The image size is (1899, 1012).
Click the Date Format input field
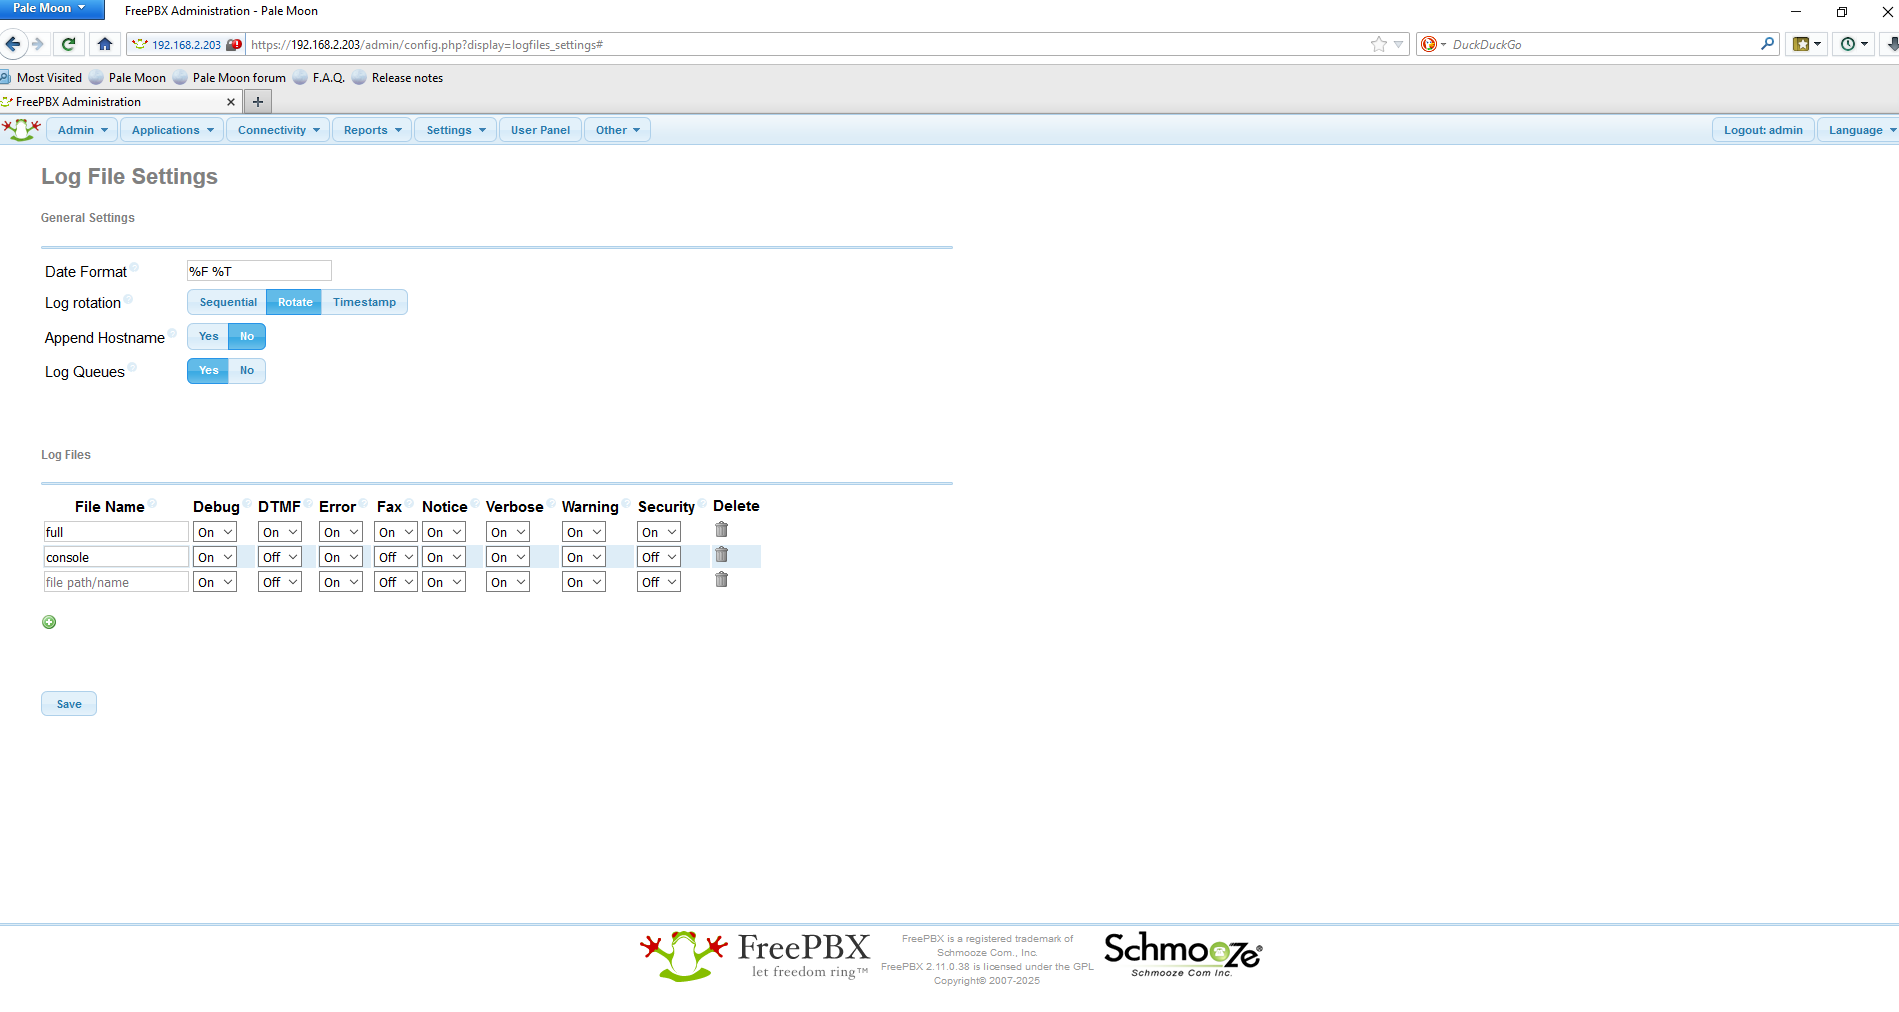coord(259,271)
